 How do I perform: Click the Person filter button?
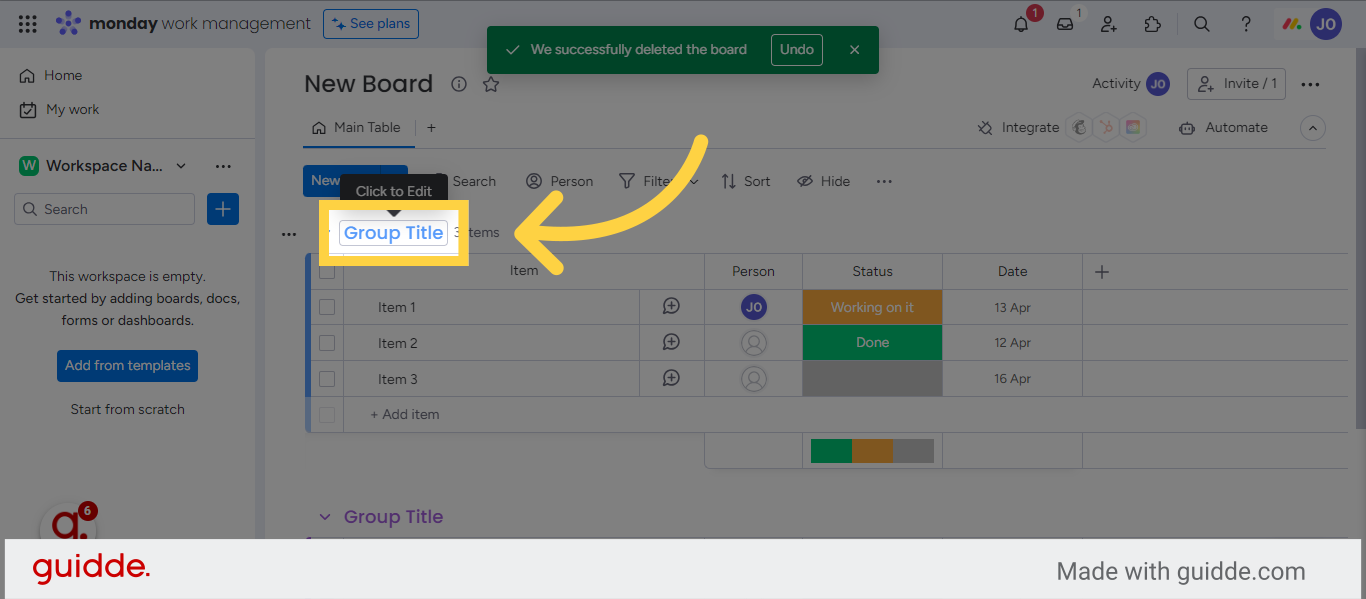560,181
